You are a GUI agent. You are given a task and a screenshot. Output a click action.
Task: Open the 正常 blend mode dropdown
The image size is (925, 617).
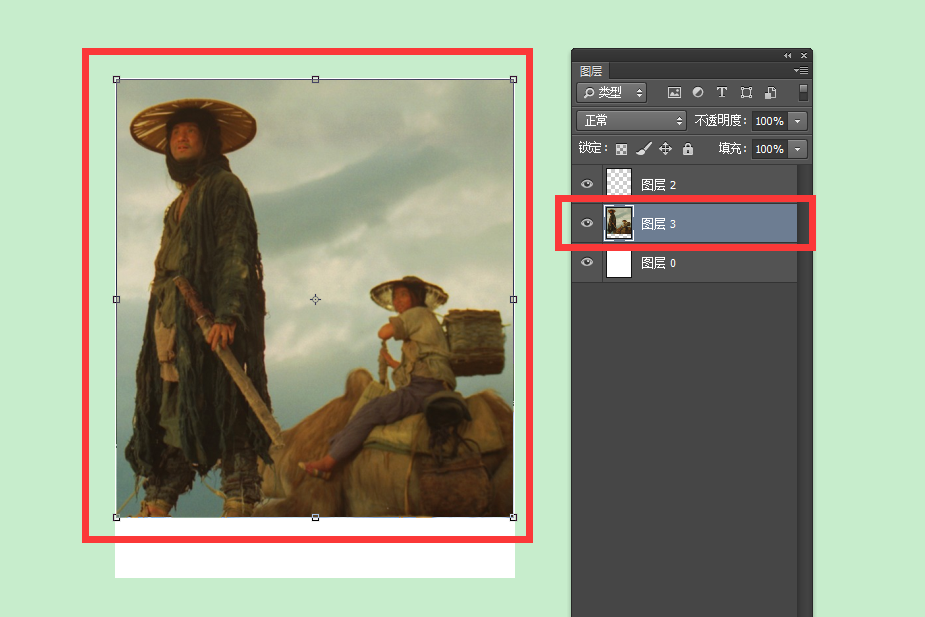[x=631, y=121]
